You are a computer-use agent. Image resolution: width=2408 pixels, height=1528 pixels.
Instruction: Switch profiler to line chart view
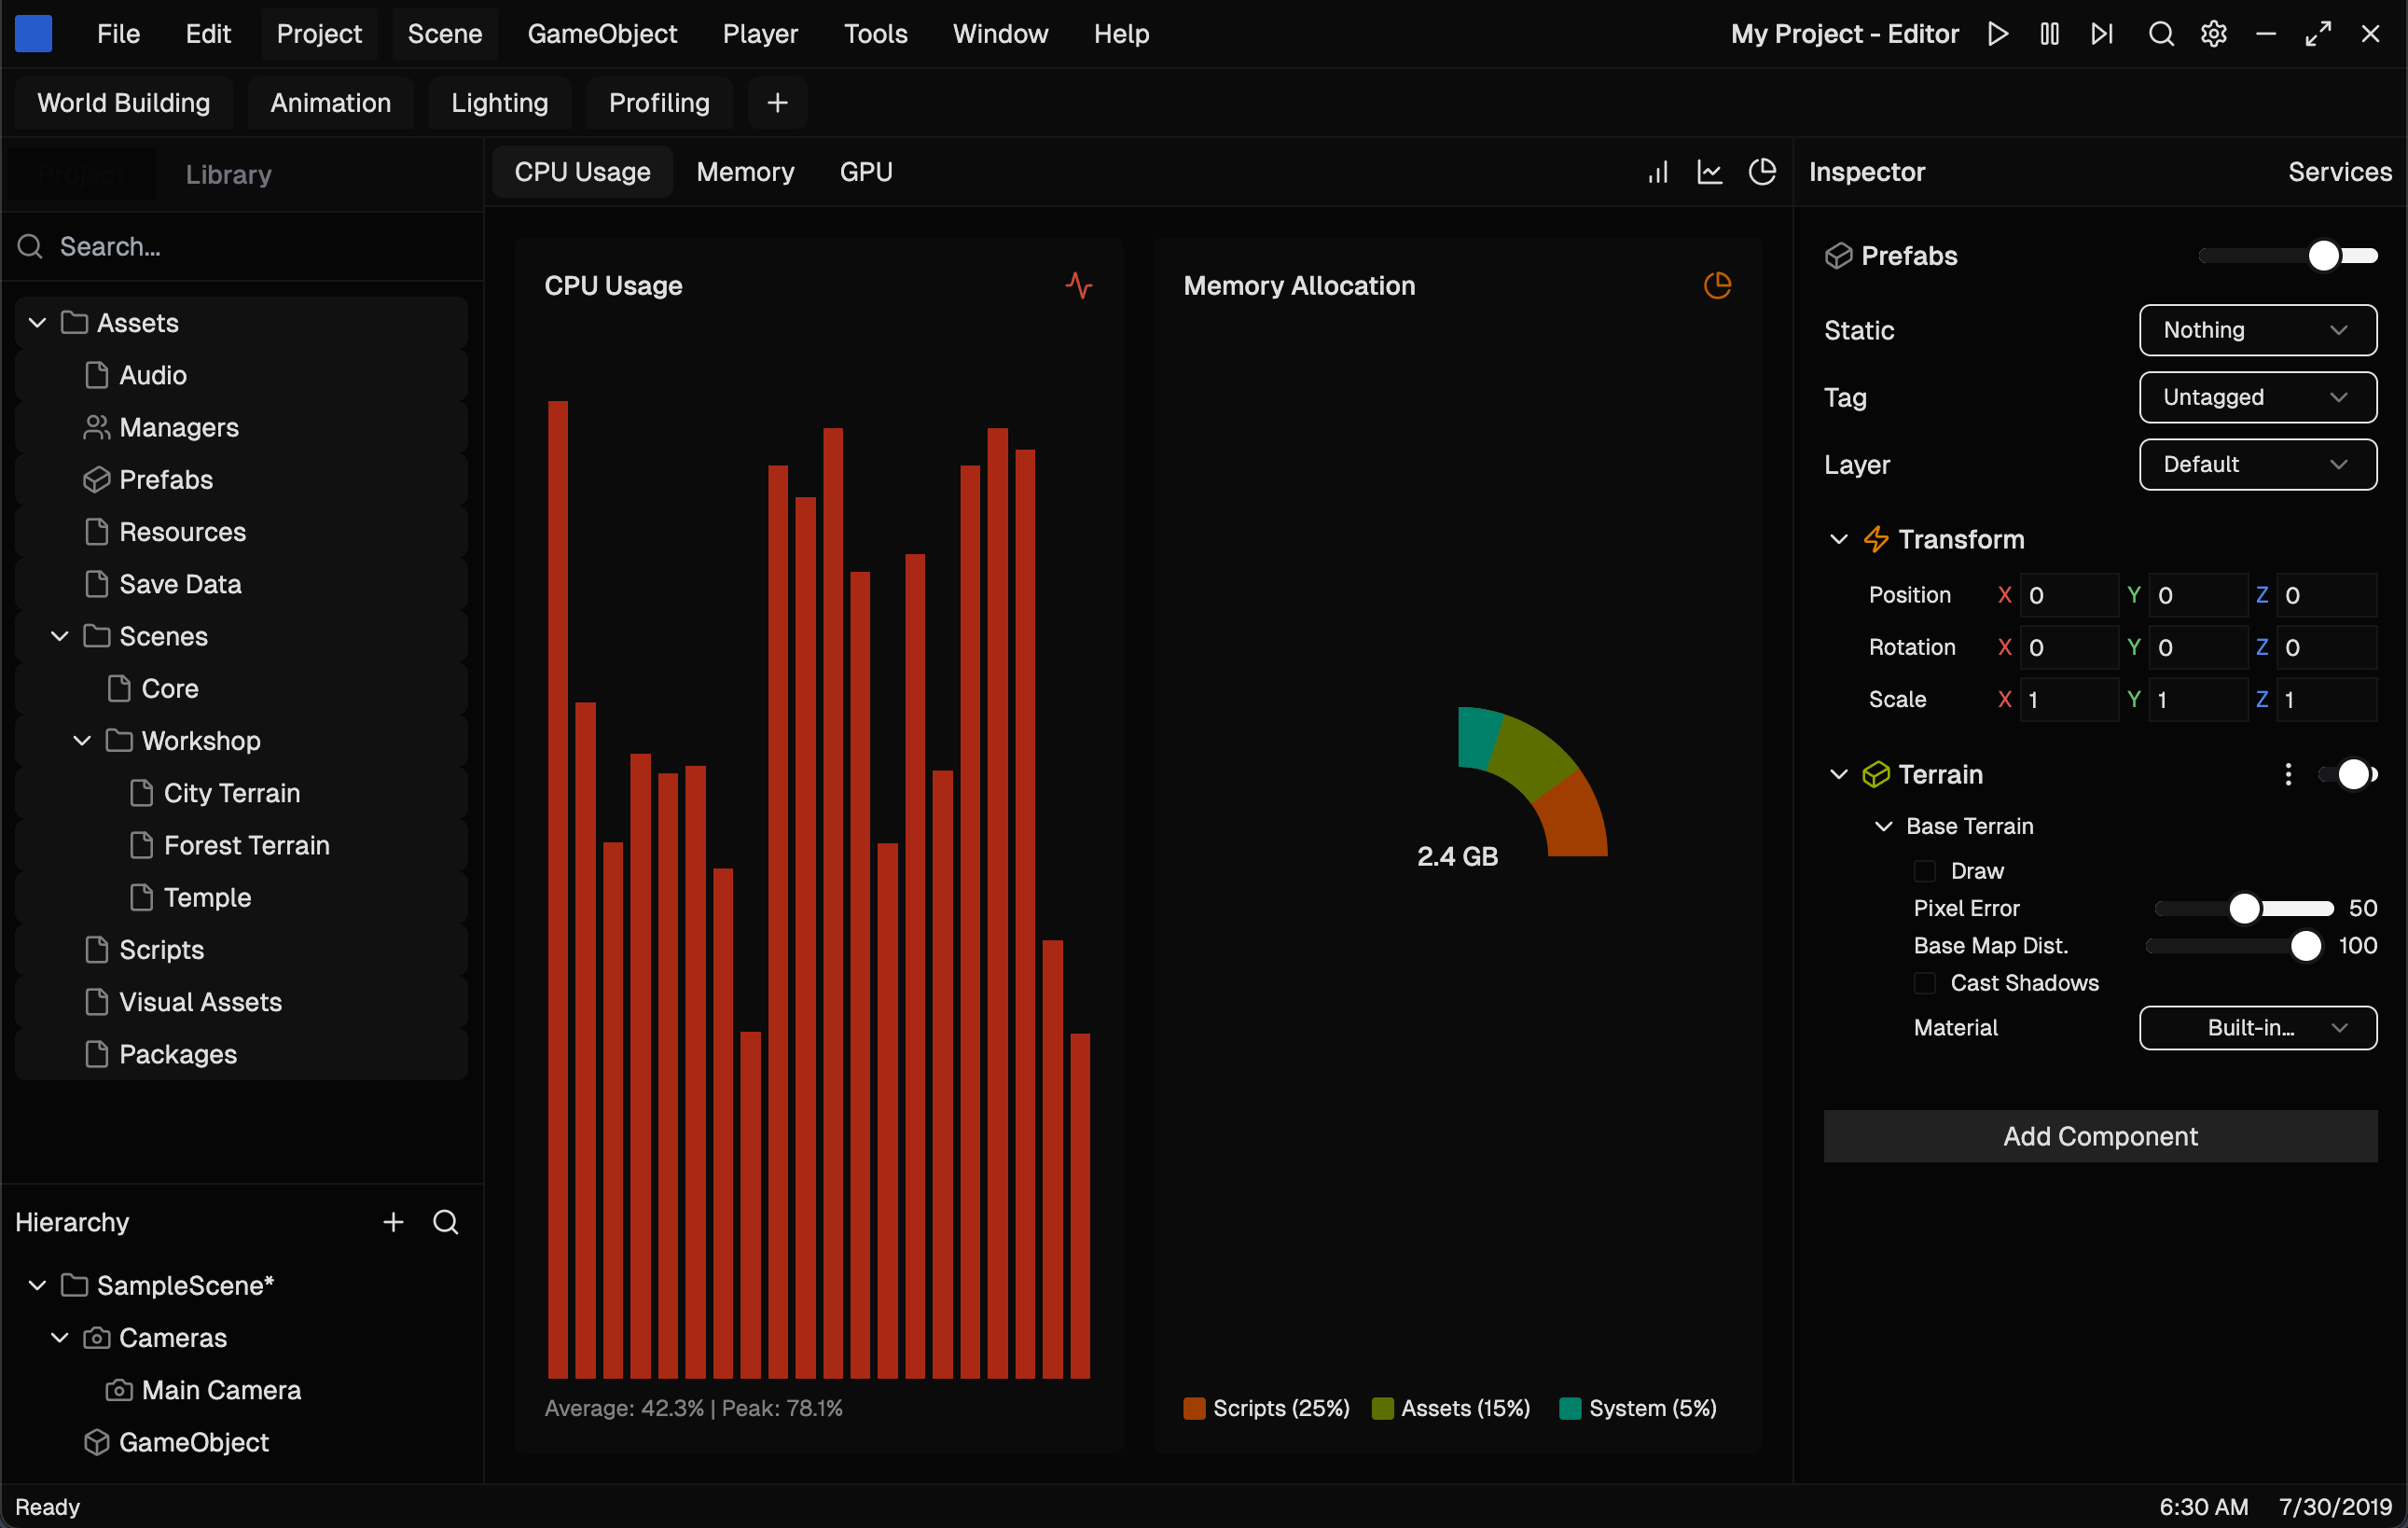point(1710,171)
